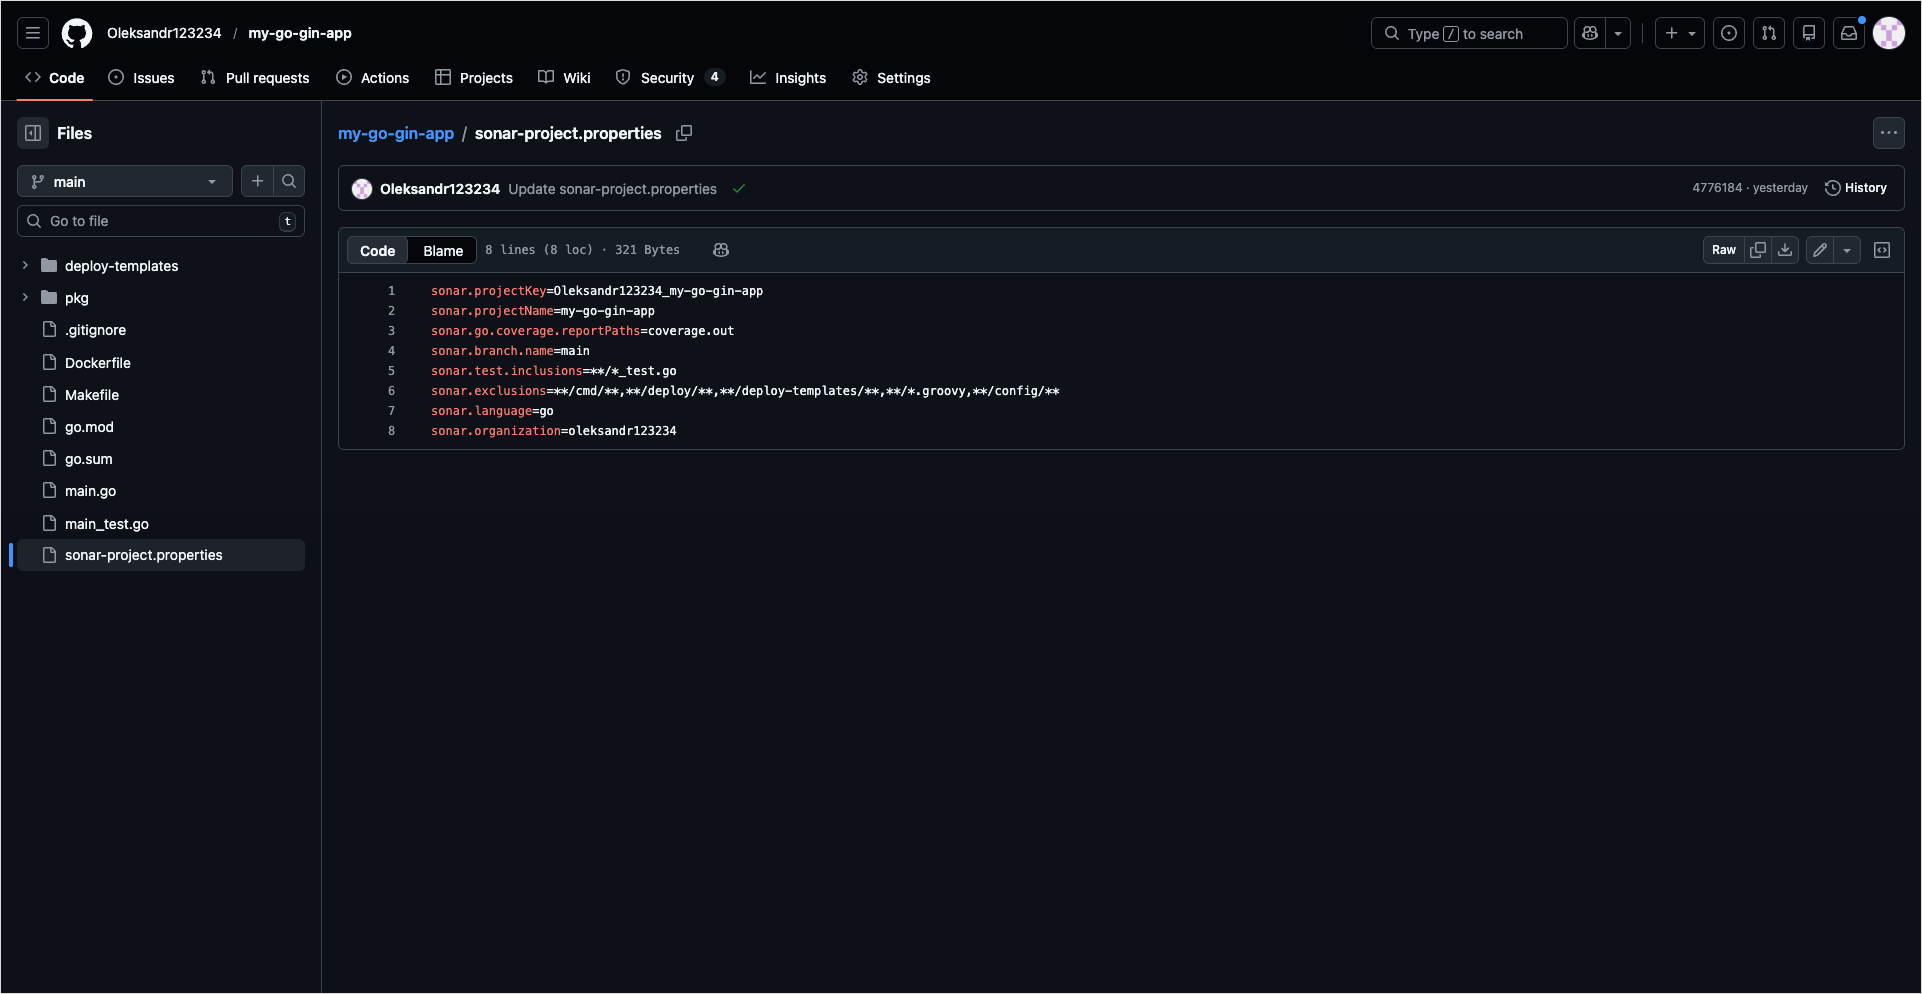The height and width of the screenshot is (994, 1922).
Task: Switch to the Blame view
Action: 442,250
